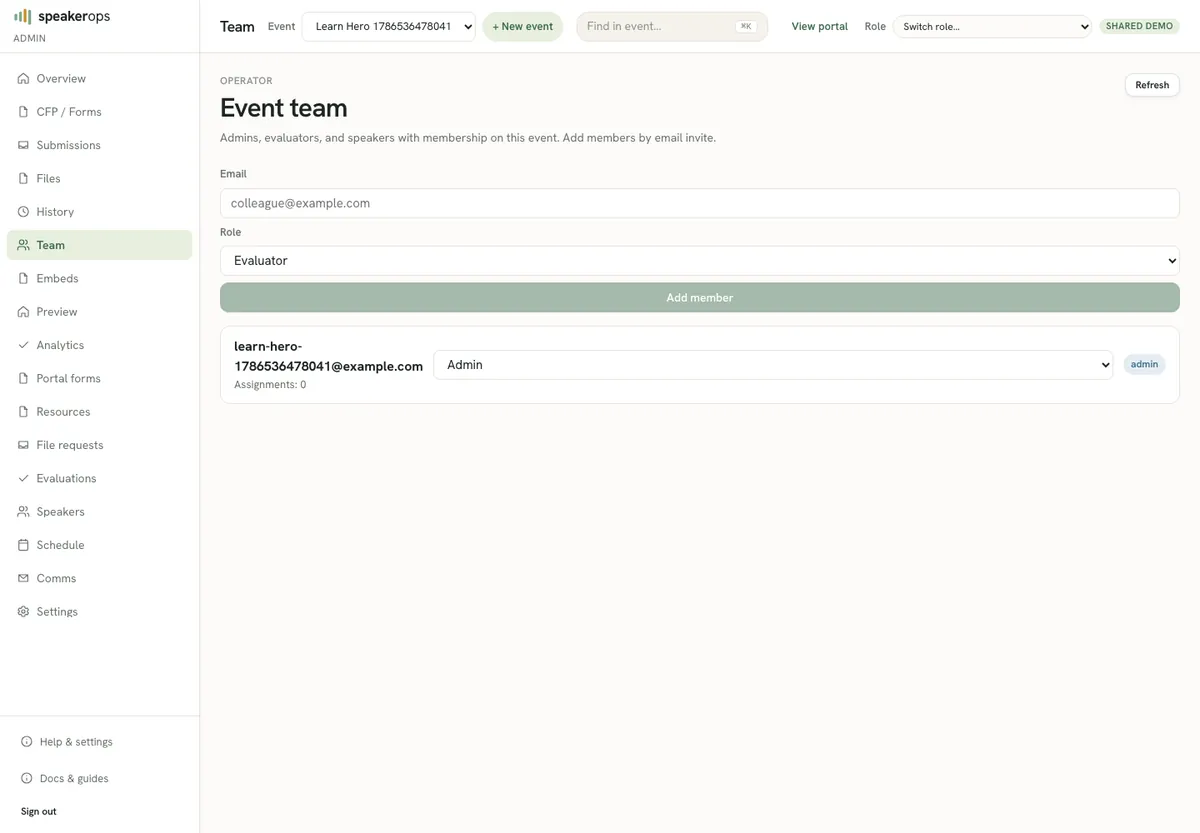Click the Refresh button

pos(1152,85)
